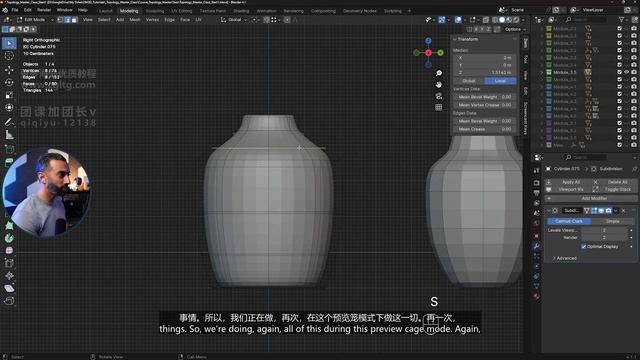Click the pan hand viewport gizmo
The height and width of the screenshot is (360, 640).
[x=438, y=84]
